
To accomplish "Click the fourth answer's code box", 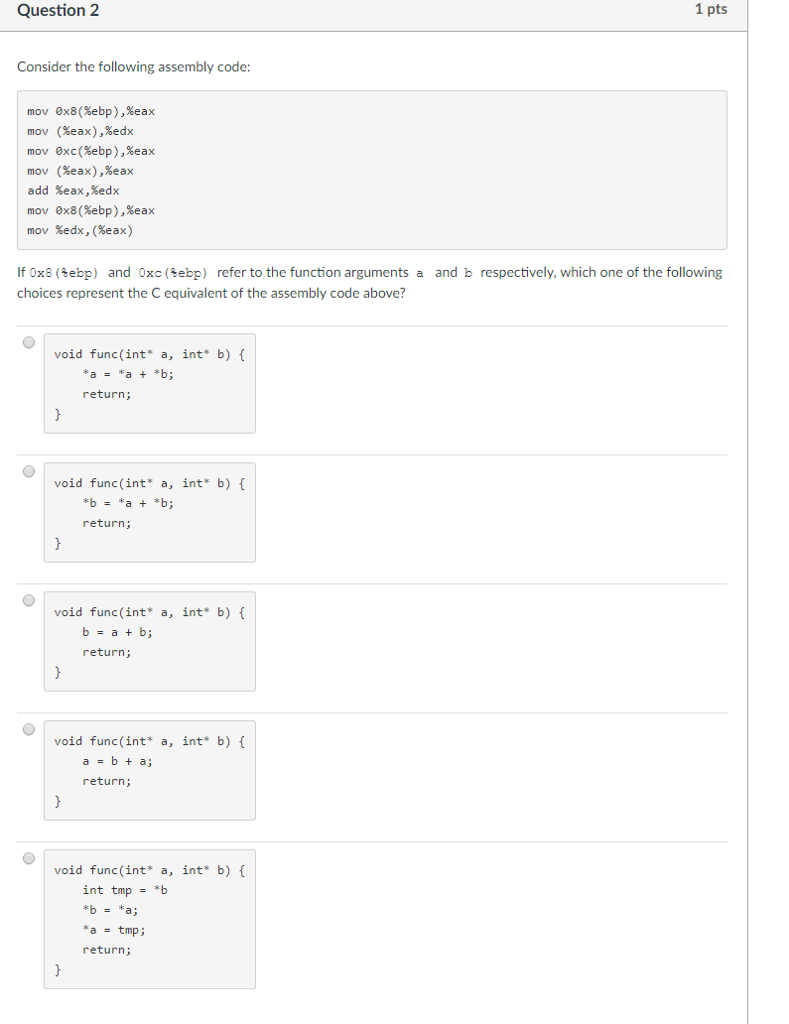I will 150,770.
